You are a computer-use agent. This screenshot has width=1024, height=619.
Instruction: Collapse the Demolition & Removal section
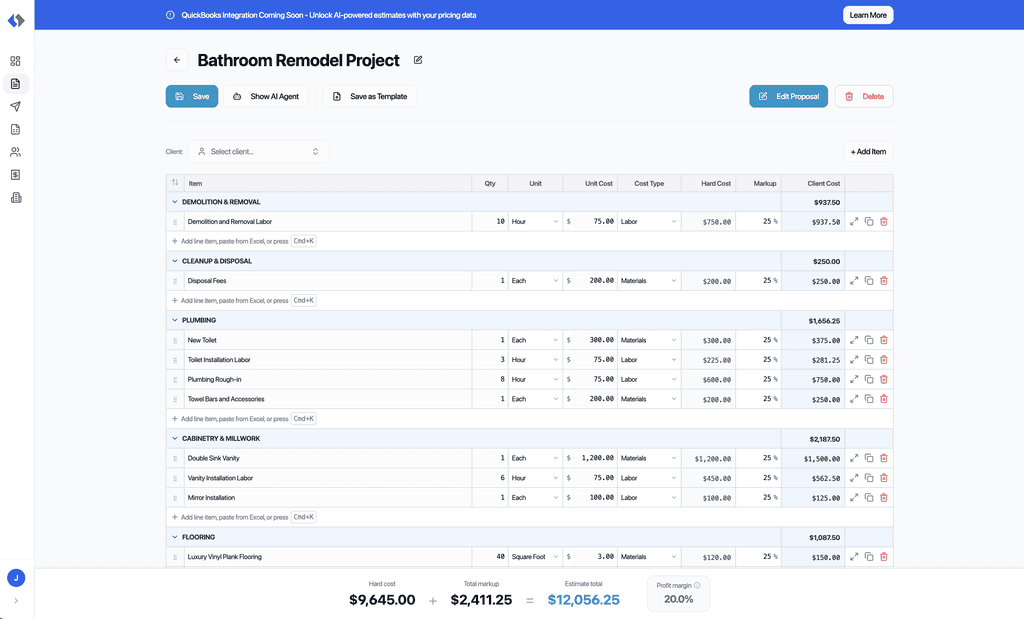[x=174, y=202]
